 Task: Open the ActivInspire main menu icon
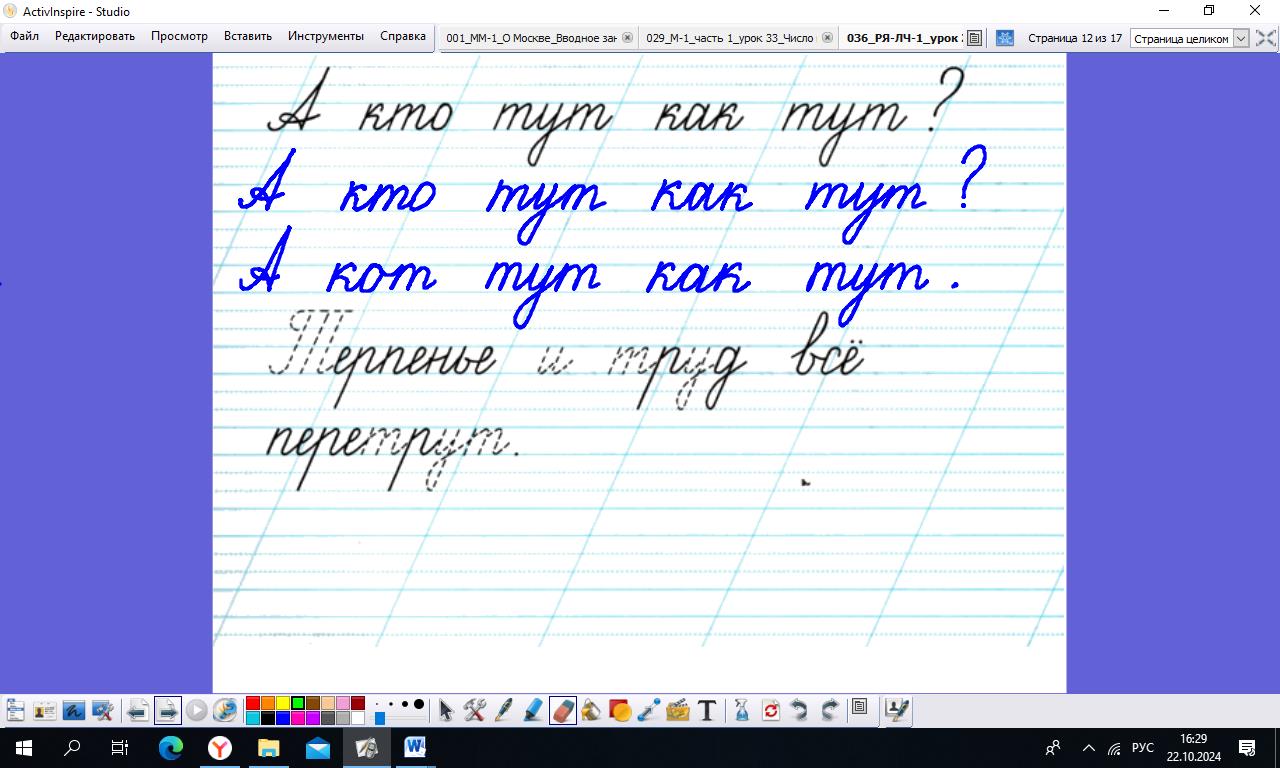[x=14, y=710]
